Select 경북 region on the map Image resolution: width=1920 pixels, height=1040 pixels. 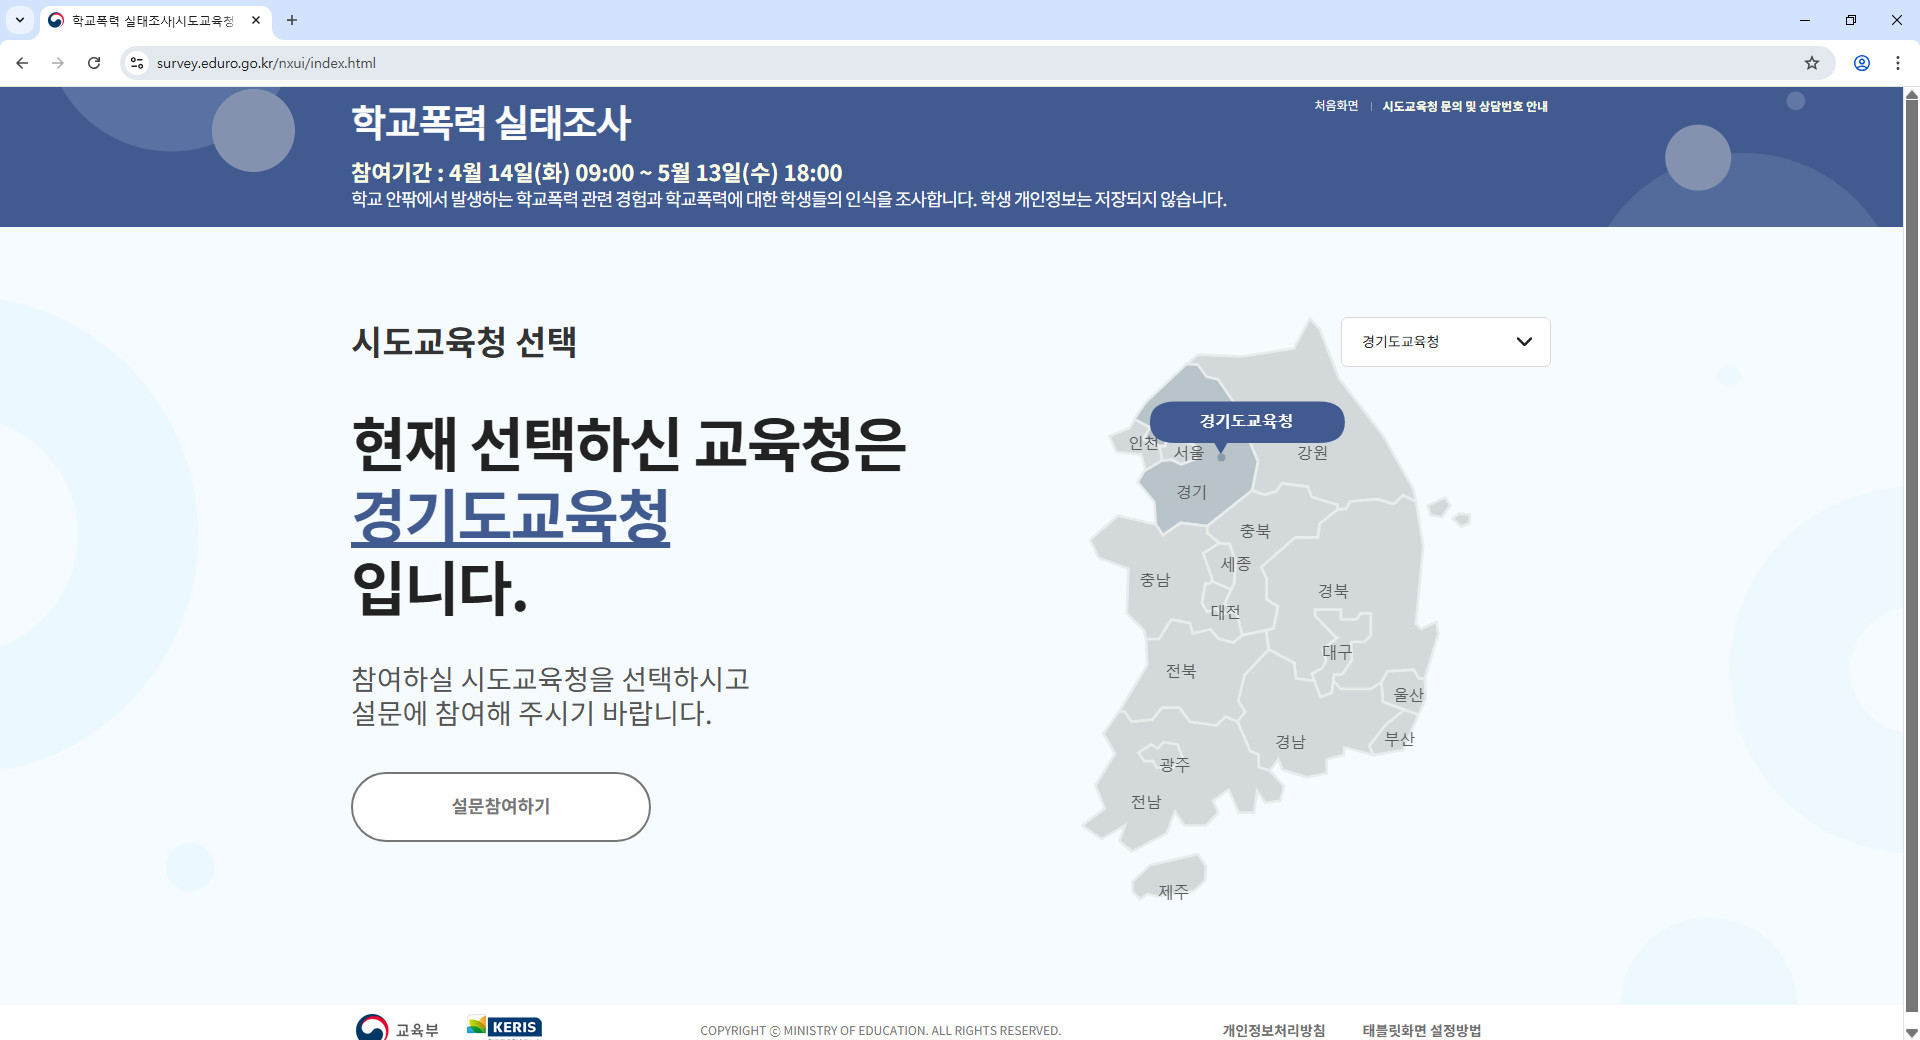[1333, 591]
